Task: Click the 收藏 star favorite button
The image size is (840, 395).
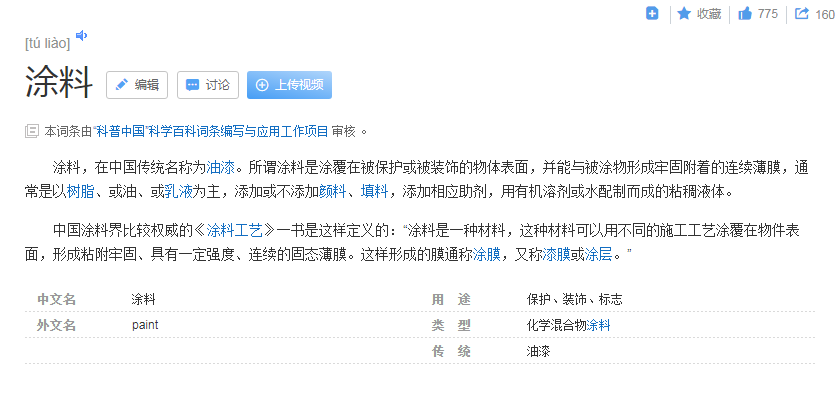Action: (x=699, y=14)
